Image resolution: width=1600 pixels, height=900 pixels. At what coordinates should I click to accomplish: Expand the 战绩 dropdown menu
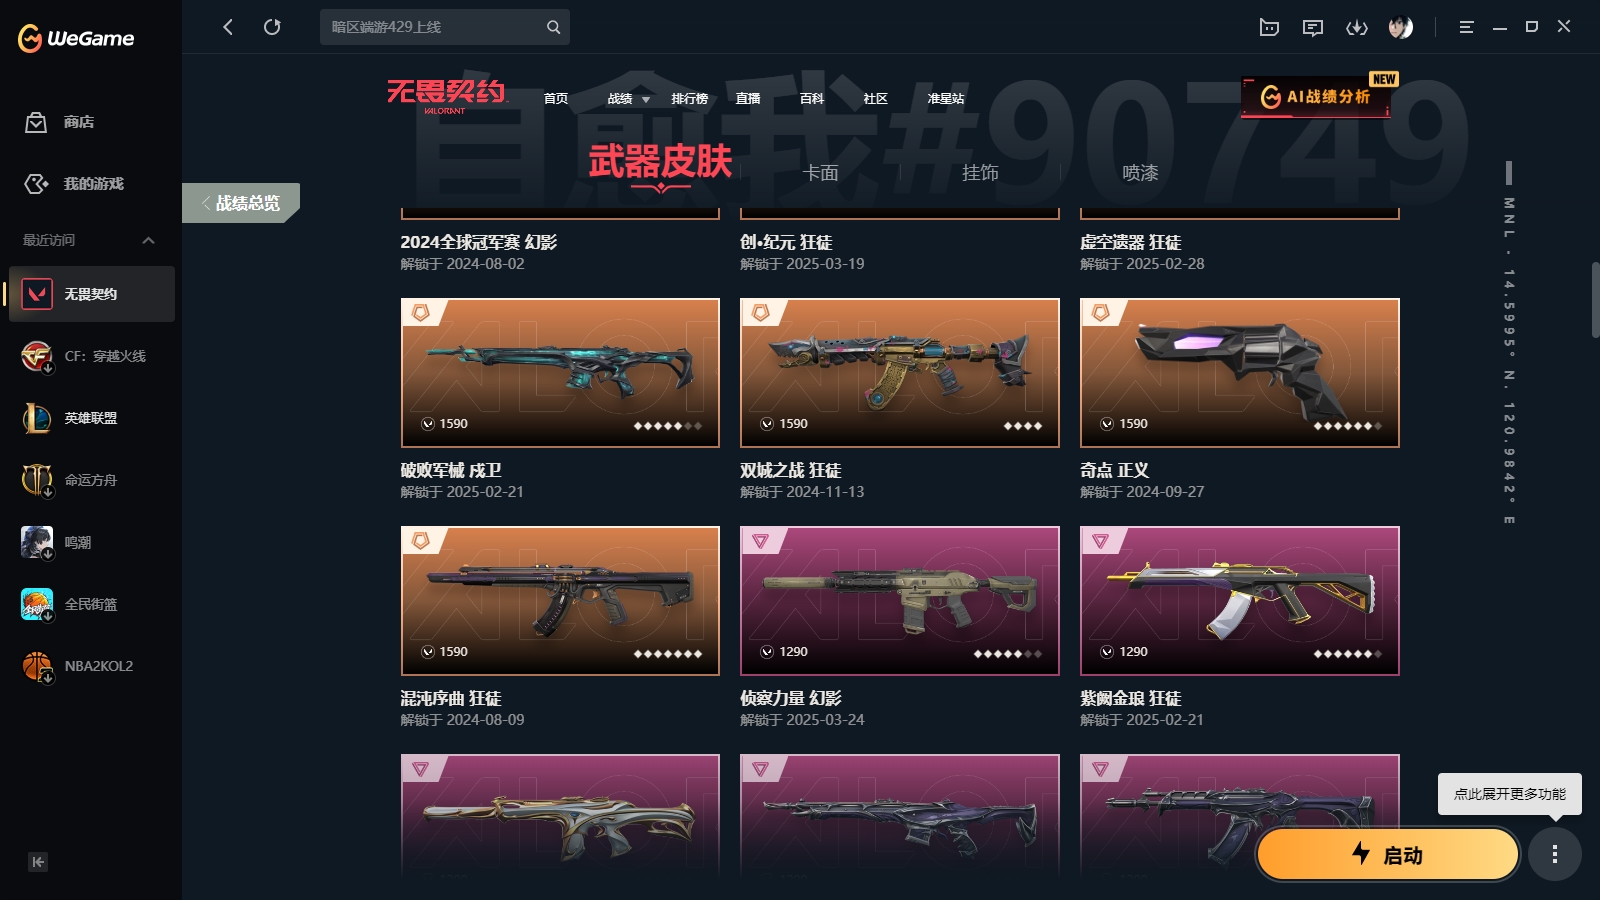[629, 98]
